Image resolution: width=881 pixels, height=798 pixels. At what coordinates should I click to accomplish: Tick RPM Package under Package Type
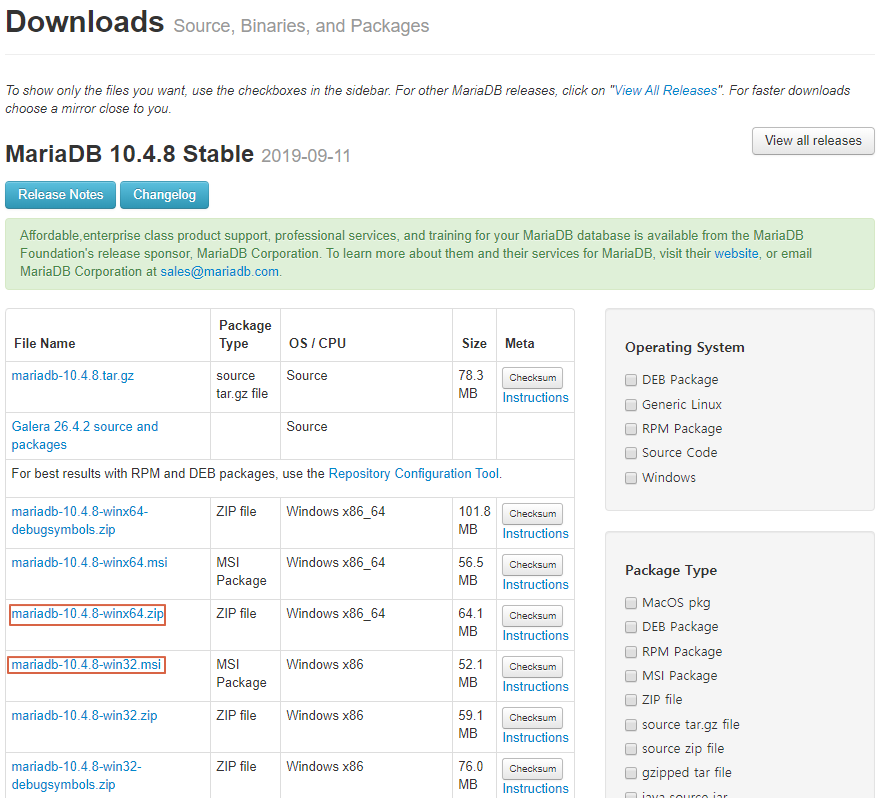click(631, 652)
